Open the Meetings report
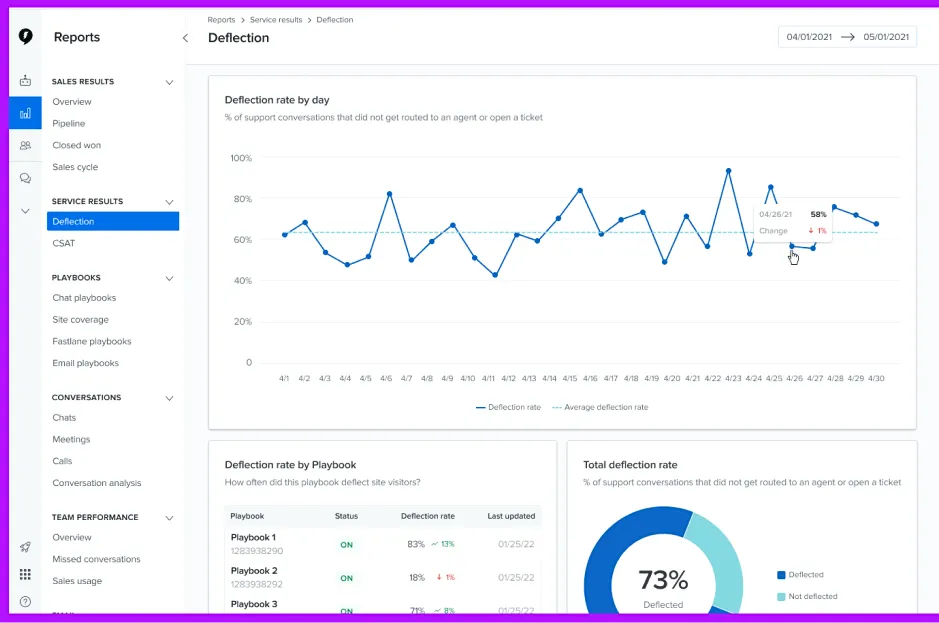The width and height of the screenshot is (939, 623). click(71, 439)
